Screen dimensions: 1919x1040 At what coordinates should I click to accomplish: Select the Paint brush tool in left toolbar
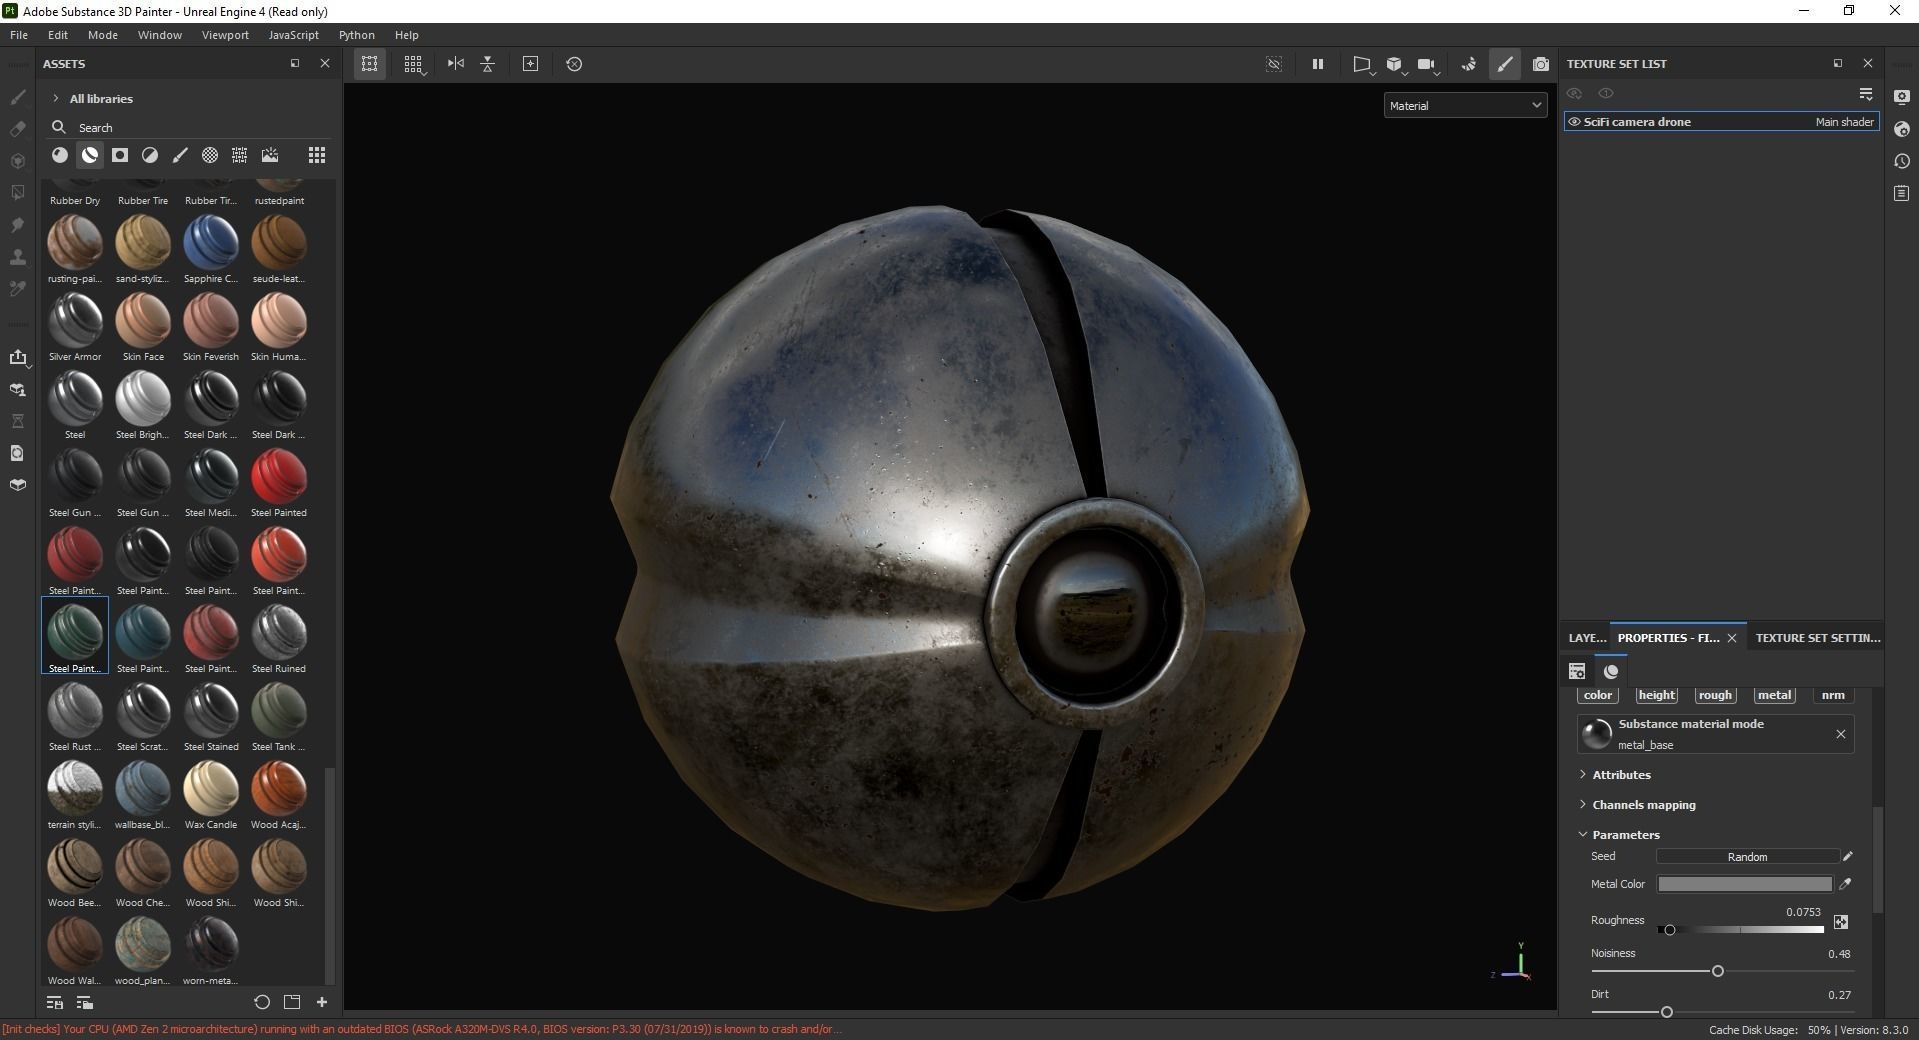(x=17, y=97)
